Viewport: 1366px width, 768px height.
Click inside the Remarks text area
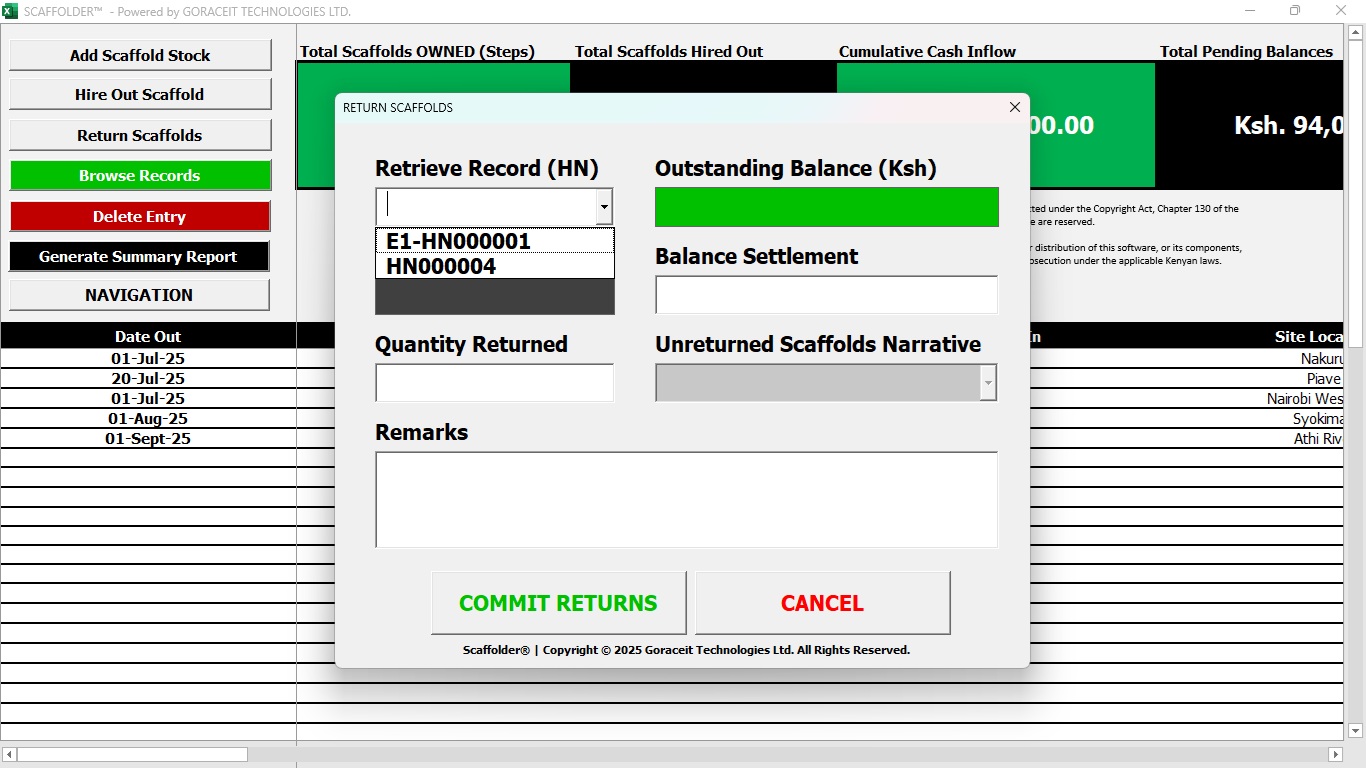click(x=686, y=499)
